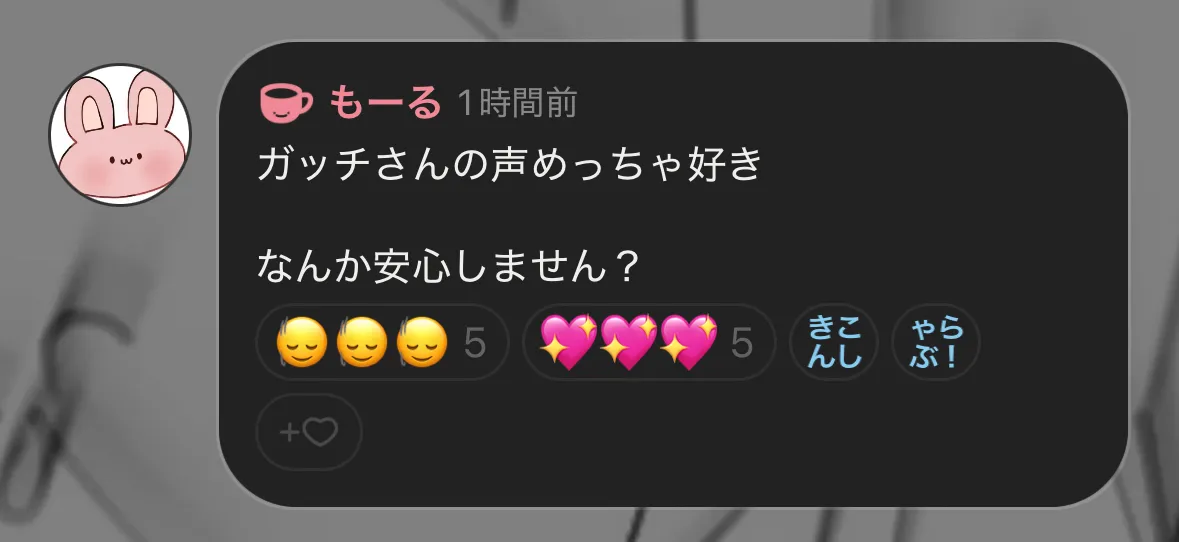
Task: Click the 1時間前 timestamp
Action: 517,103
